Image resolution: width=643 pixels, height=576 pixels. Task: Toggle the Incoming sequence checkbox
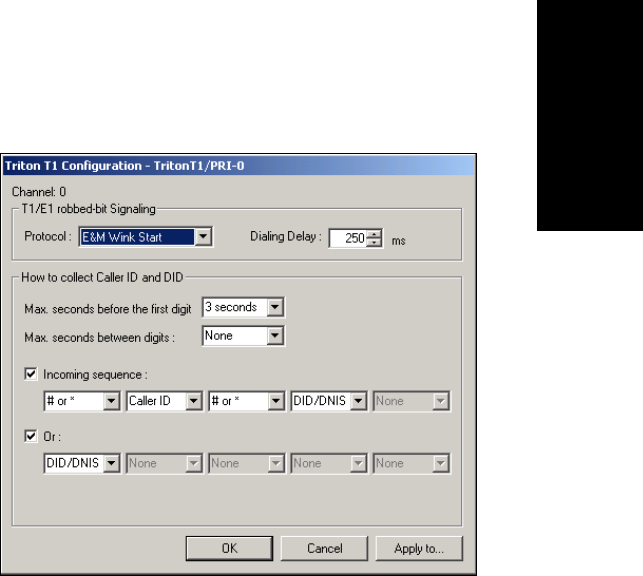pos(31,374)
